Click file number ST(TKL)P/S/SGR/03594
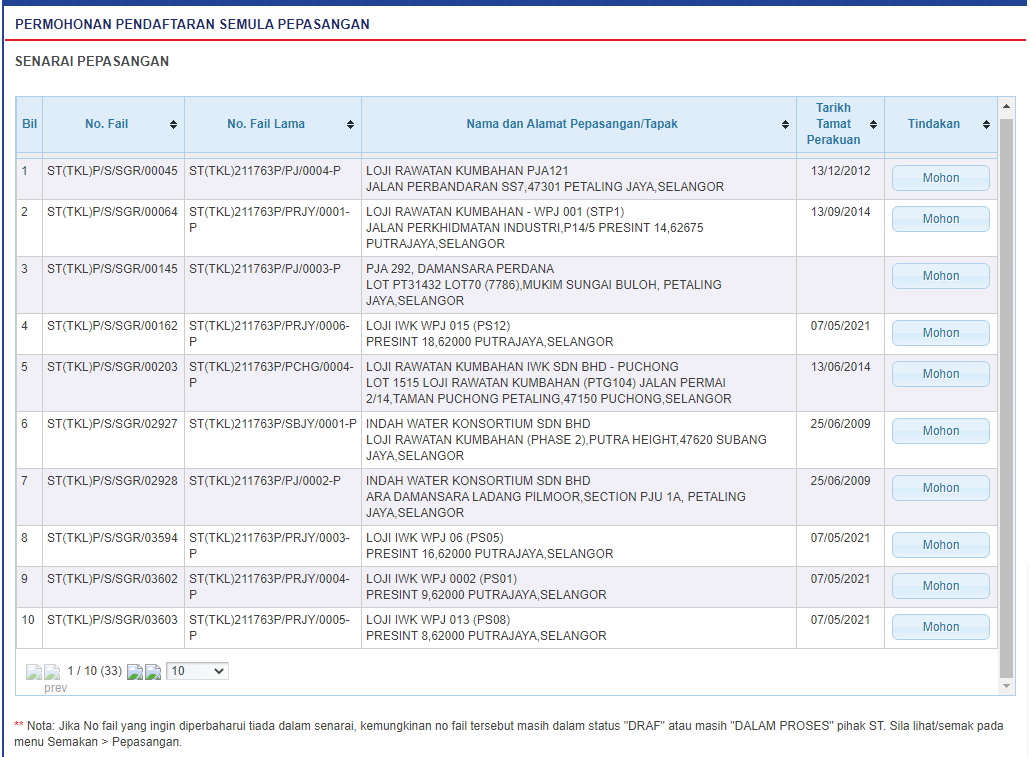This screenshot has width=1030, height=757. pos(112,538)
